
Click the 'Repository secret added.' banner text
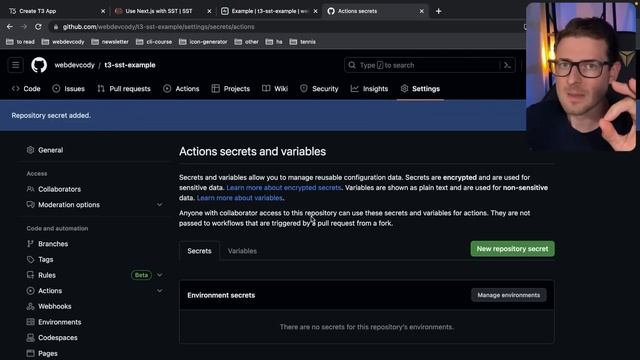[x=51, y=116]
